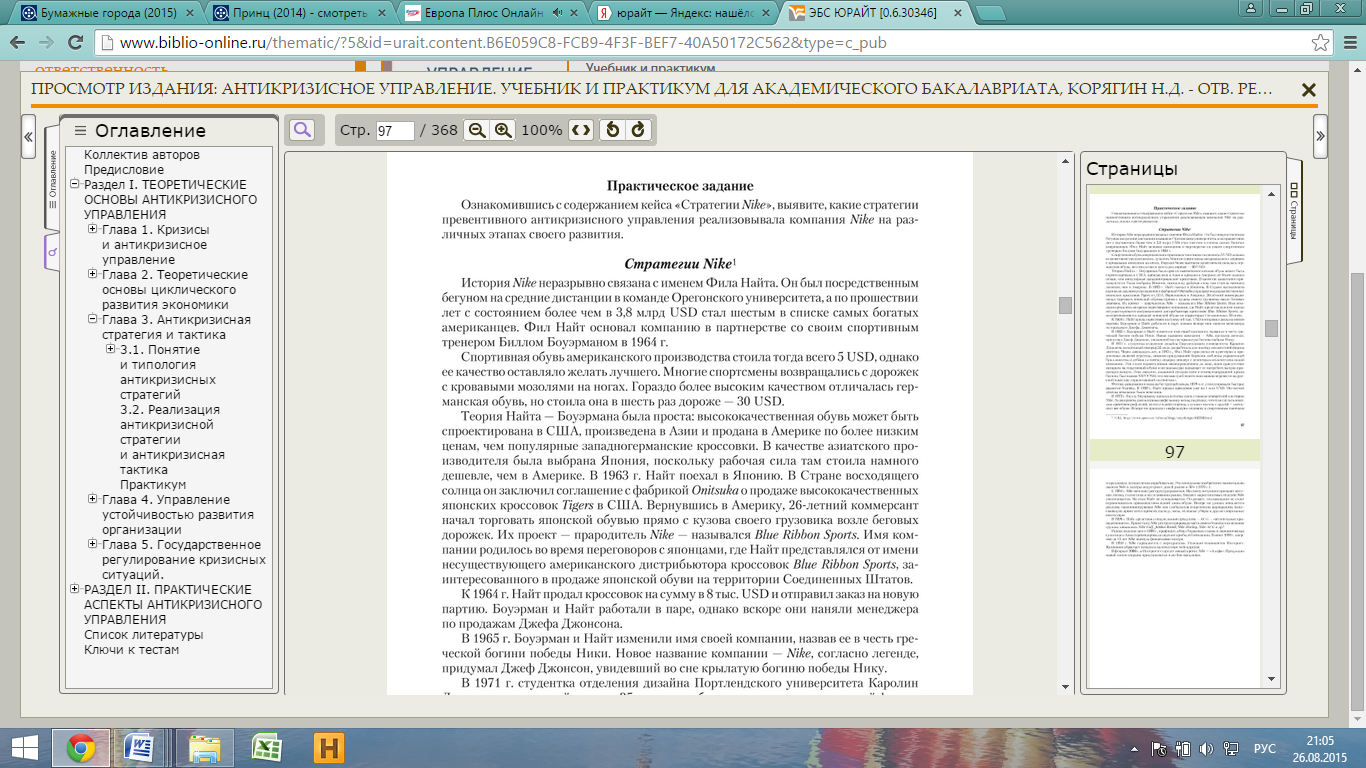Collapse right panel with double chevron

pos(1321,136)
